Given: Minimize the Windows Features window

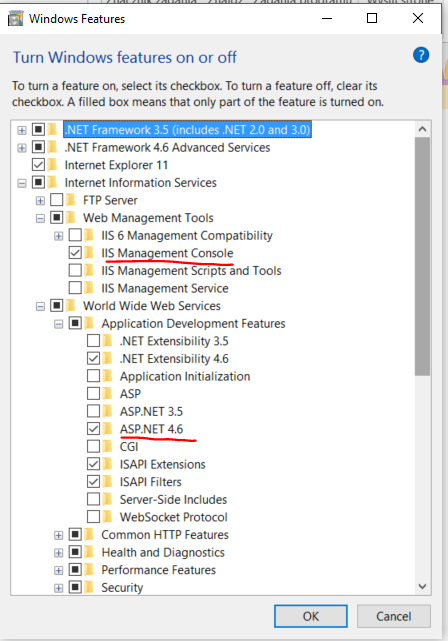Looking at the screenshot, I should coord(327,18).
